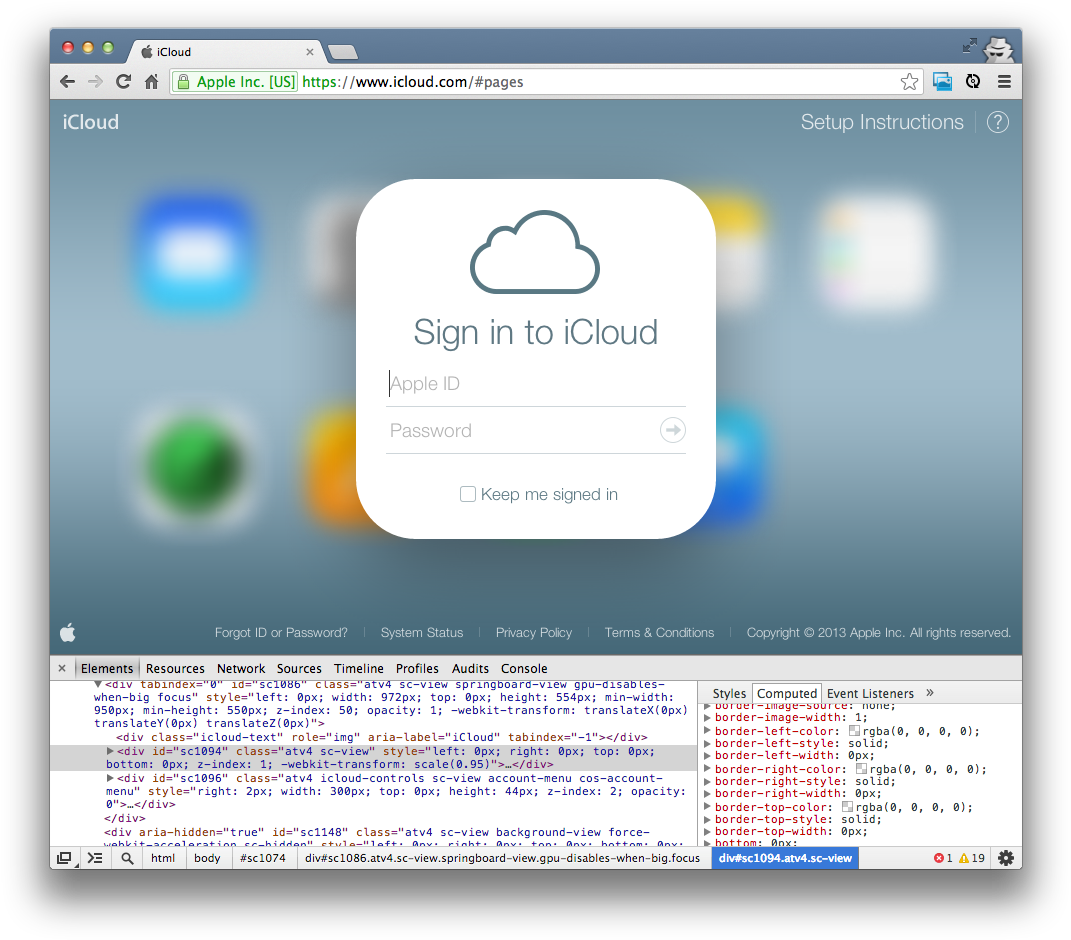Screen dimensions: 1071x940
Task: Expand the div#sc1094 element node
Action: [x=111, y=751]
